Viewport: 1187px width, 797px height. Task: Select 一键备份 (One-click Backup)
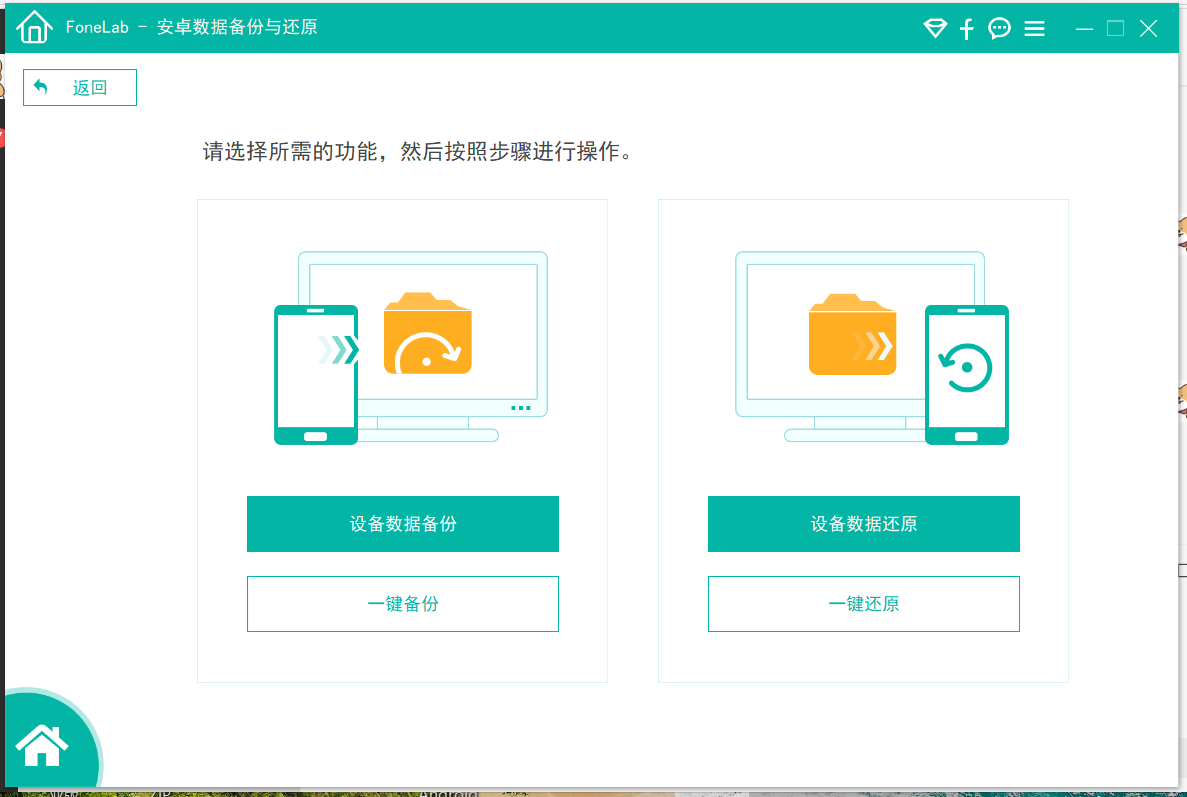click(x=402, y=604)
